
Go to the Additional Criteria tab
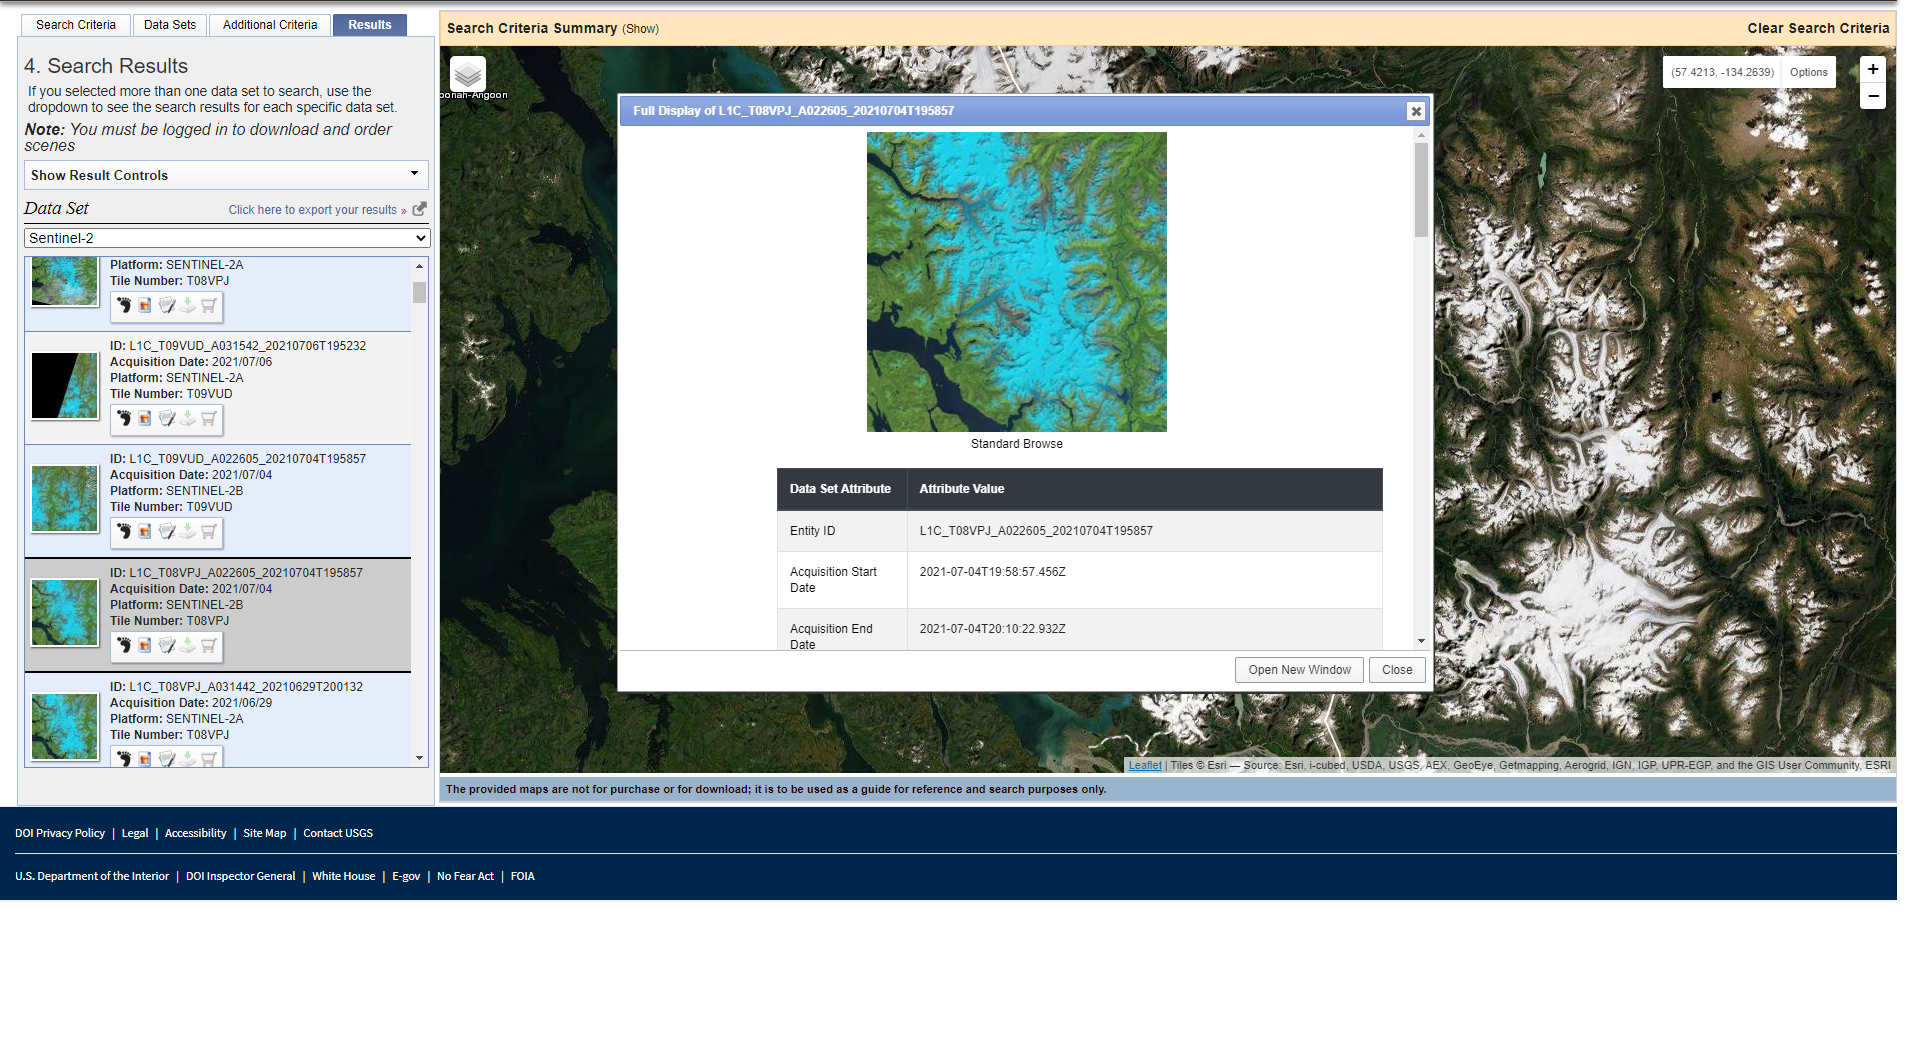[x=269, y=24]
